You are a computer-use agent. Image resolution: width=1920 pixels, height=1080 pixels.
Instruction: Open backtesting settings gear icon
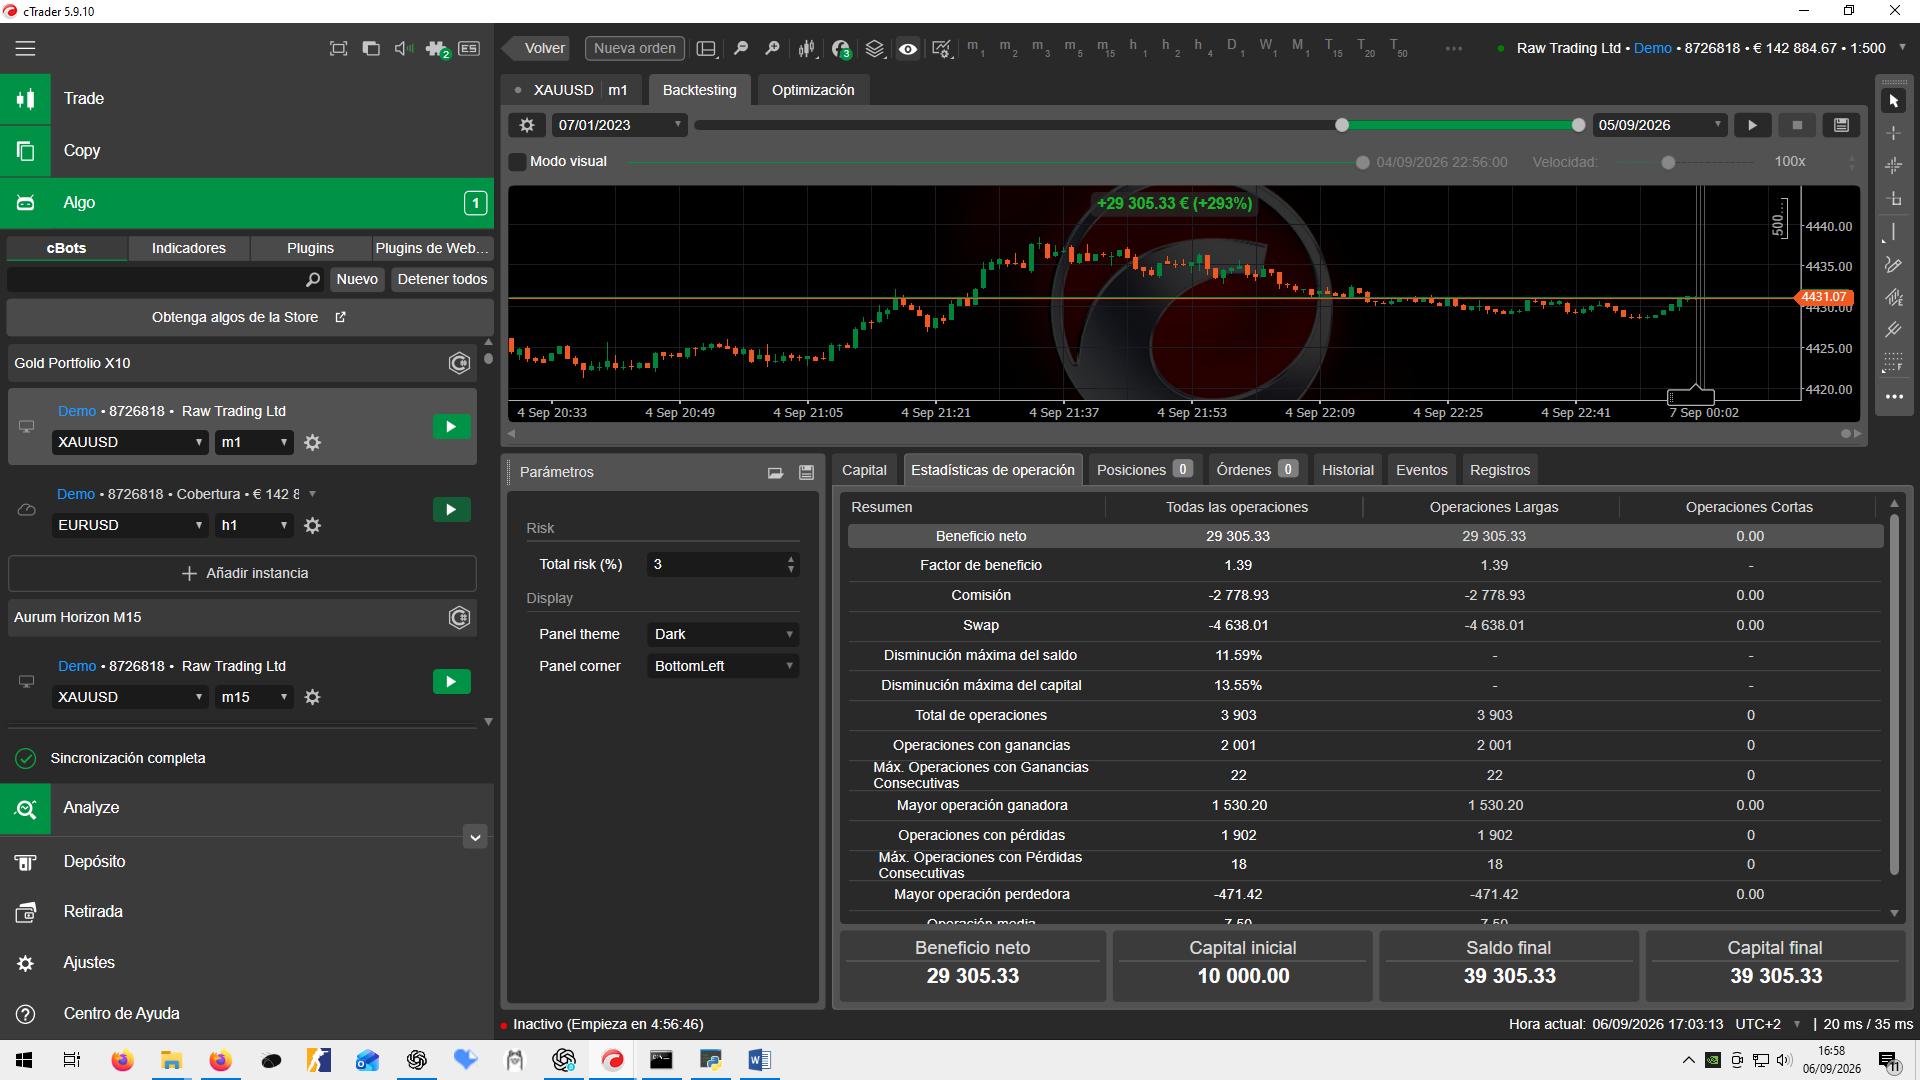tap(527, 125)
